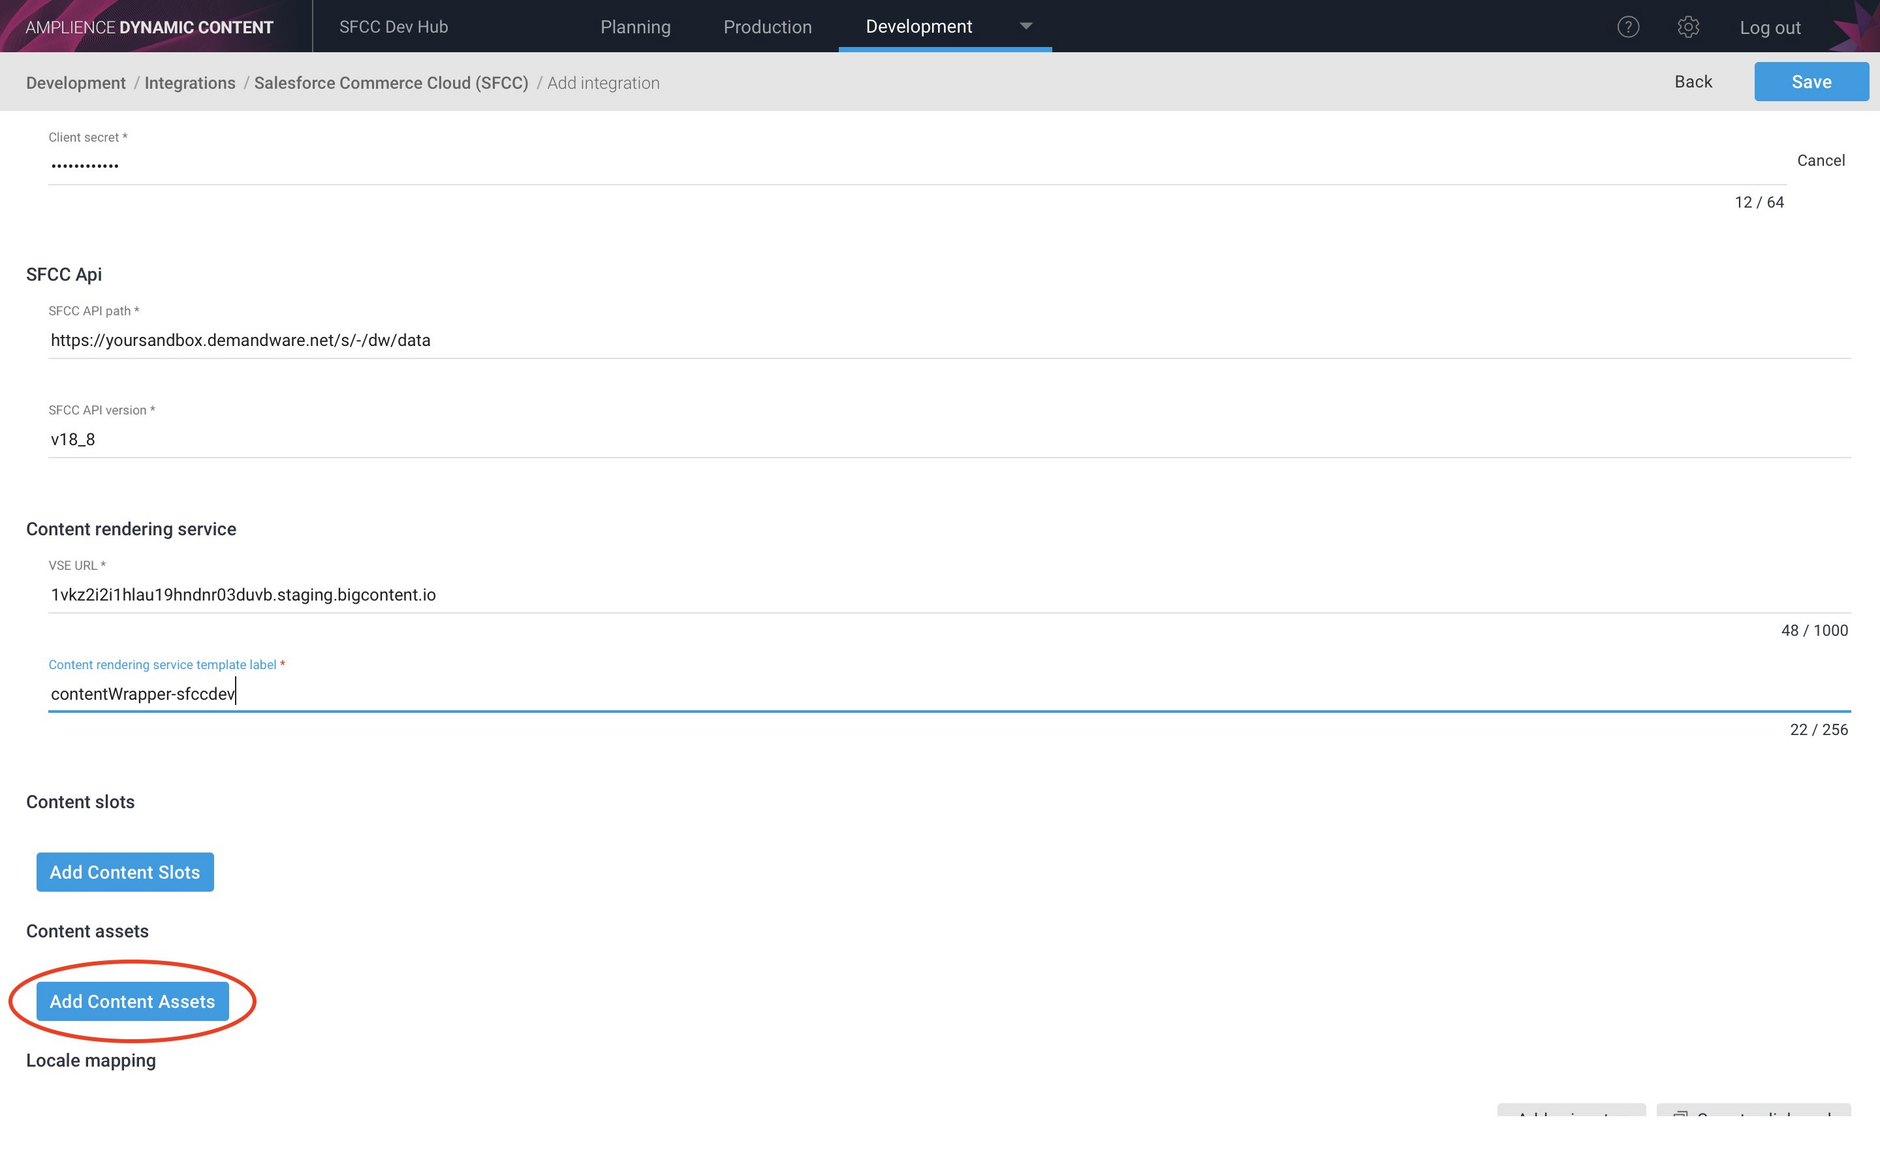Image resolution: width=1880 pixels, height=1175 pixels.
Task: Click the Amplience Dynamic Content logo
Action: (x=149, y=27)
